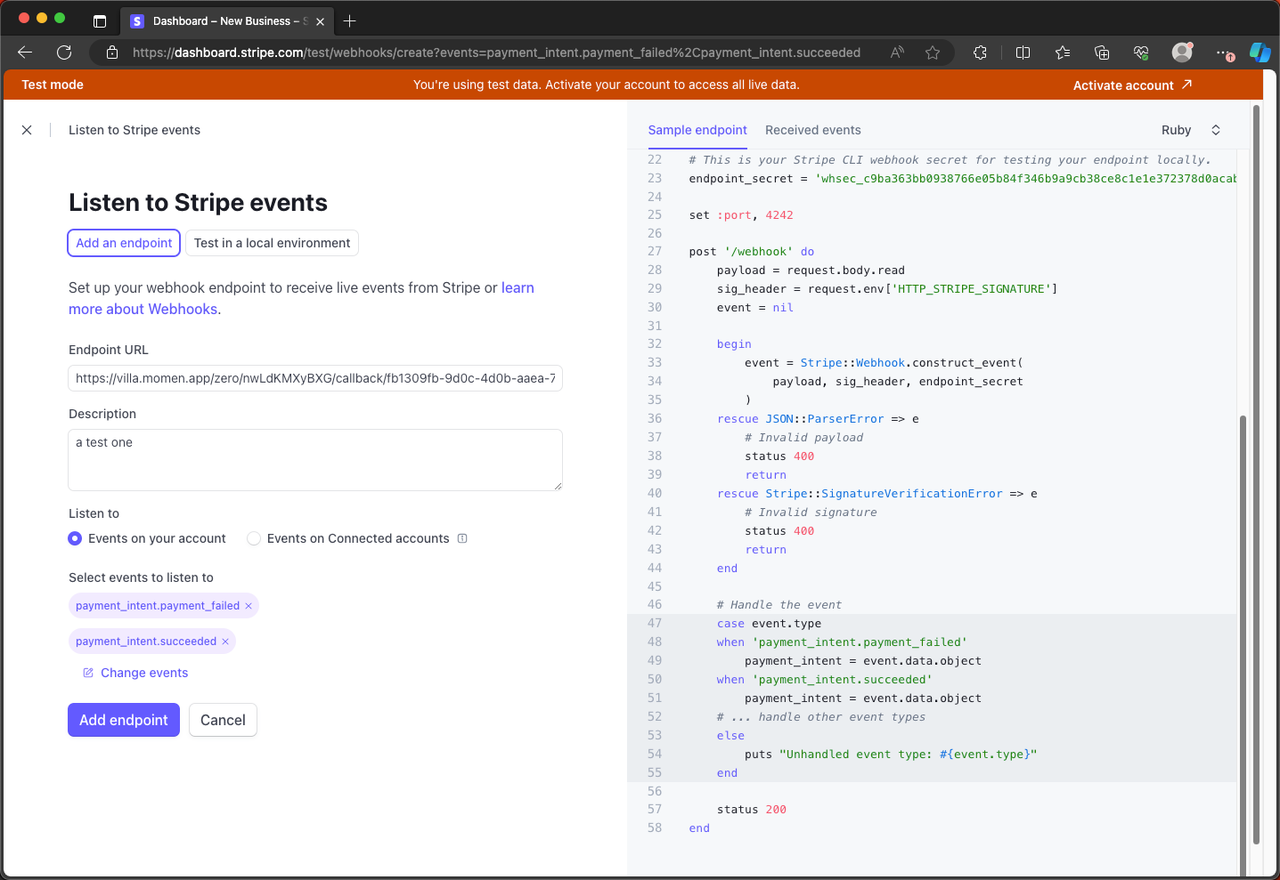This screenshot has height=880, width=1280.
Task: Click 'rescue JSON::ParserError => e' line
Action: click(x=818, y=419)
